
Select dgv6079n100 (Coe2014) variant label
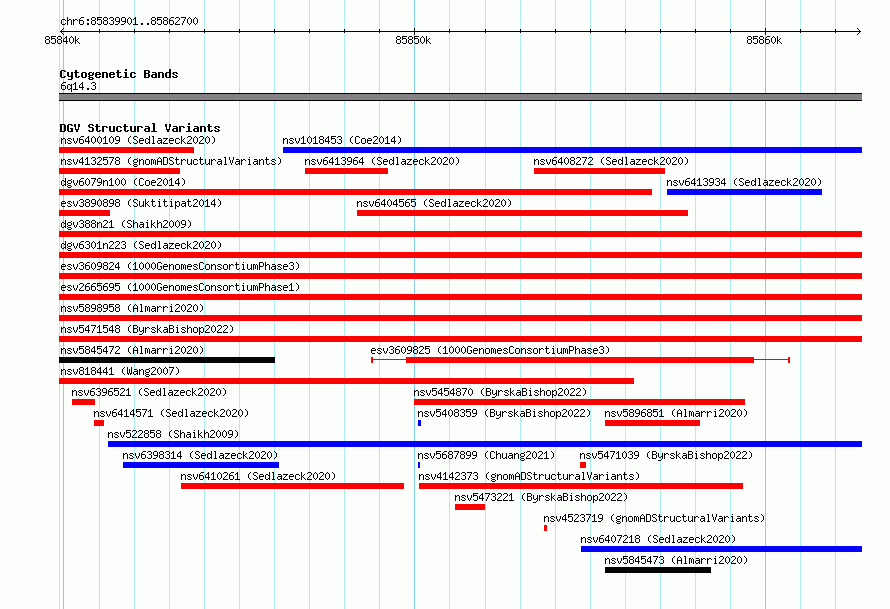tap(123, 182)
